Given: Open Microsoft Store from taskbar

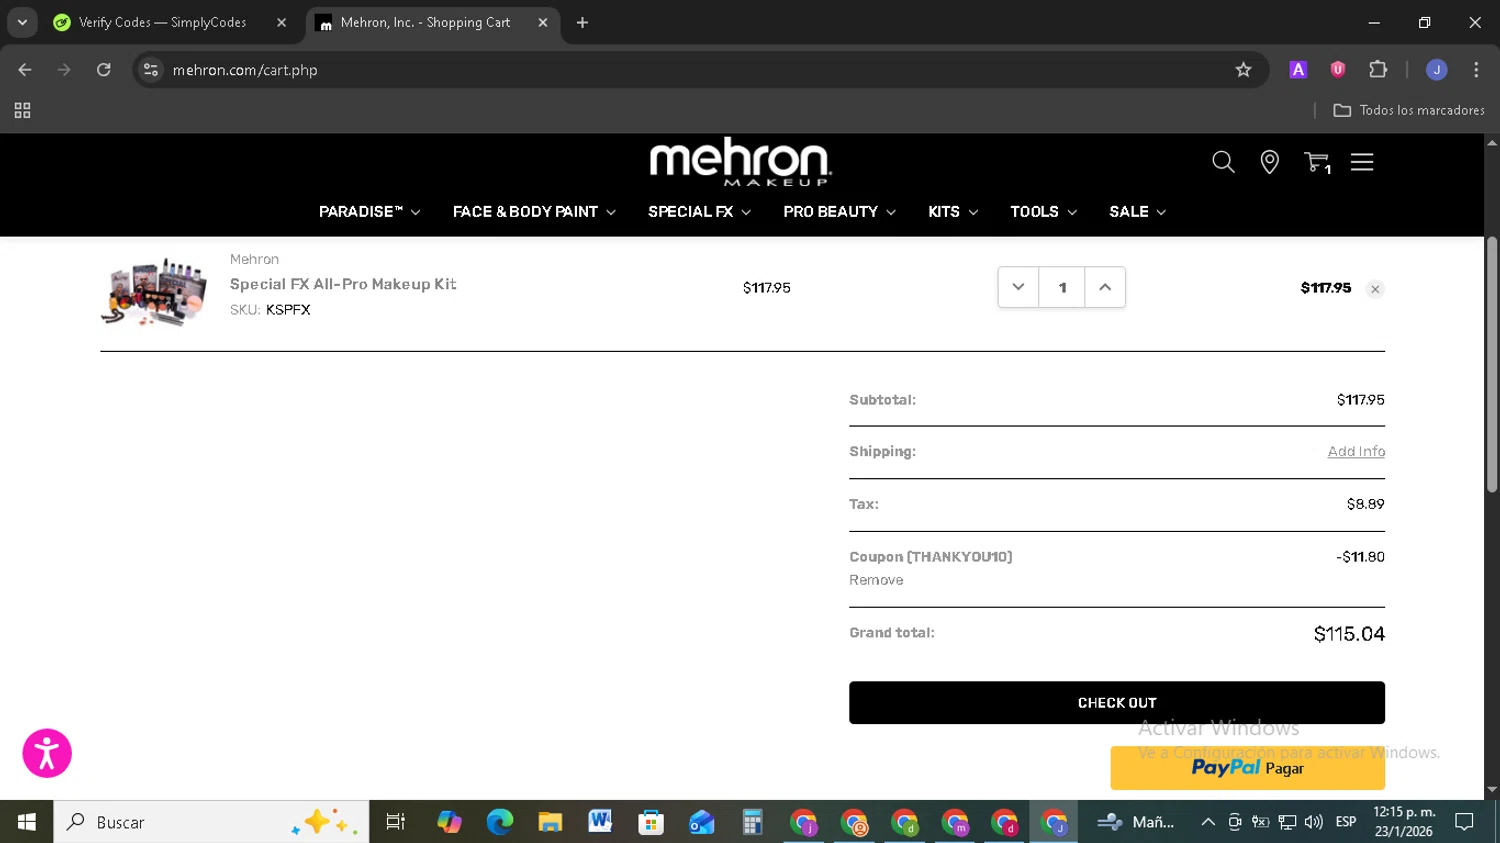Looking at the screenshot, I should coord(651,822).
